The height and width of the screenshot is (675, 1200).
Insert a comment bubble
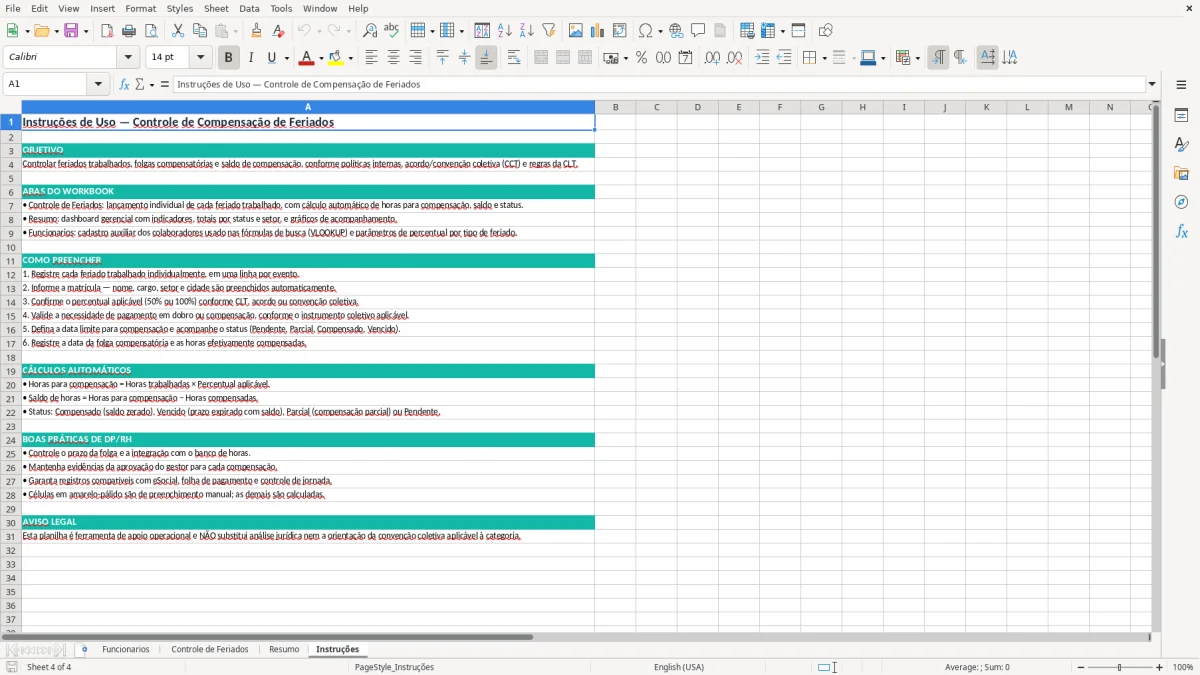[698, 31]
